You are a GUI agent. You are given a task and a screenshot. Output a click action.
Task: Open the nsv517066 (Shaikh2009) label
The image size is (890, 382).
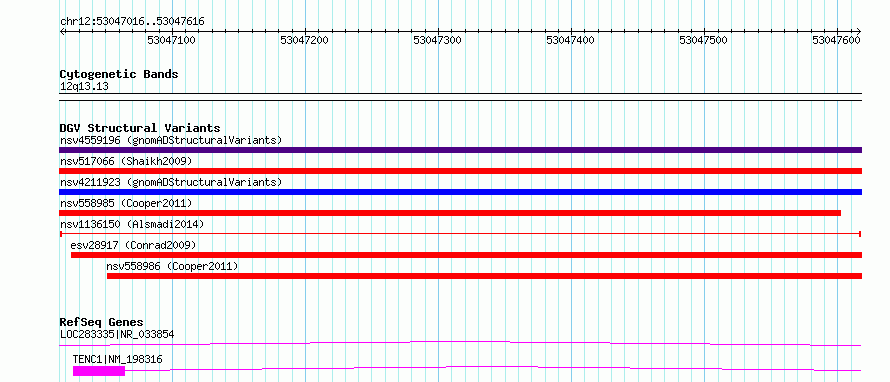126,161
